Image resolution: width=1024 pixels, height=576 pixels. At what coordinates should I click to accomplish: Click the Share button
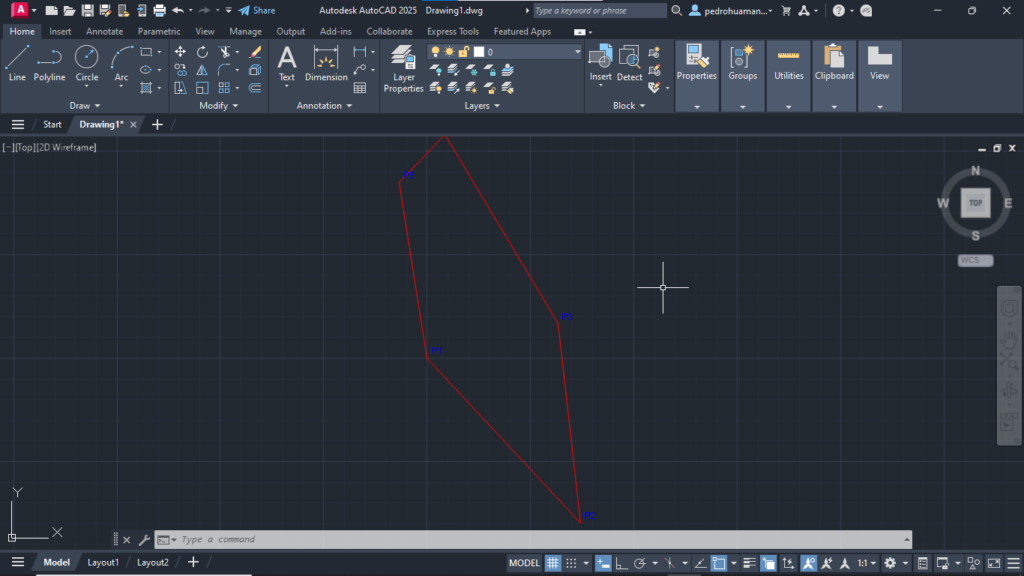click(256, 10)
